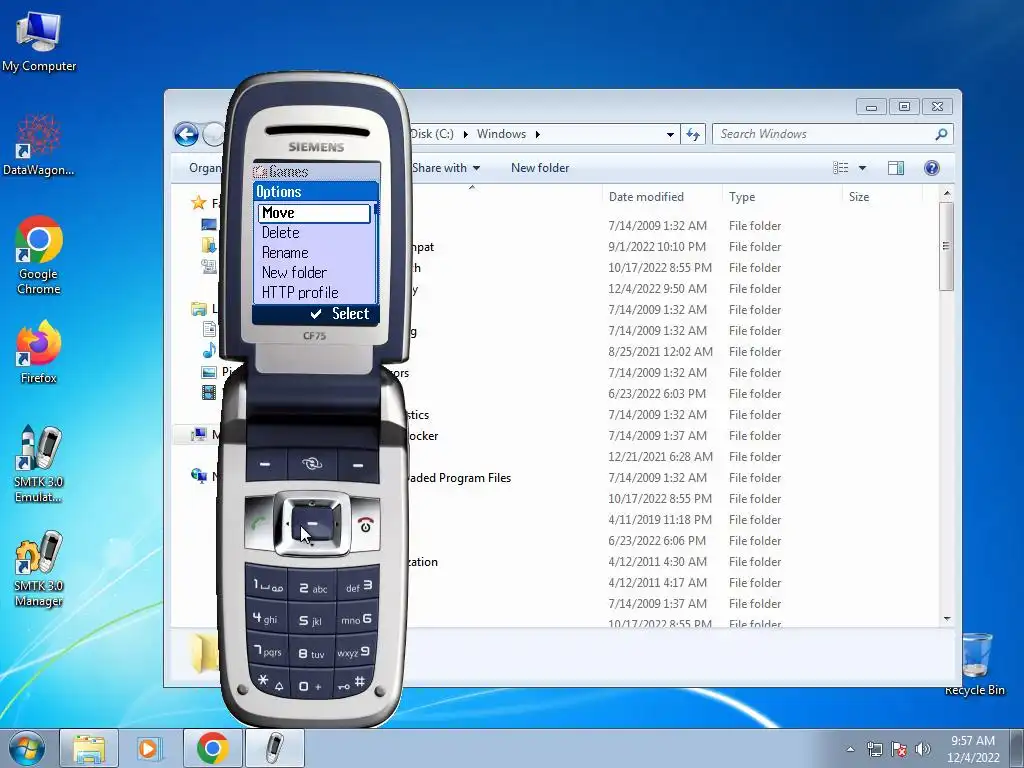
Task: Open My Computer desktop icon
Action: (39, 40)
